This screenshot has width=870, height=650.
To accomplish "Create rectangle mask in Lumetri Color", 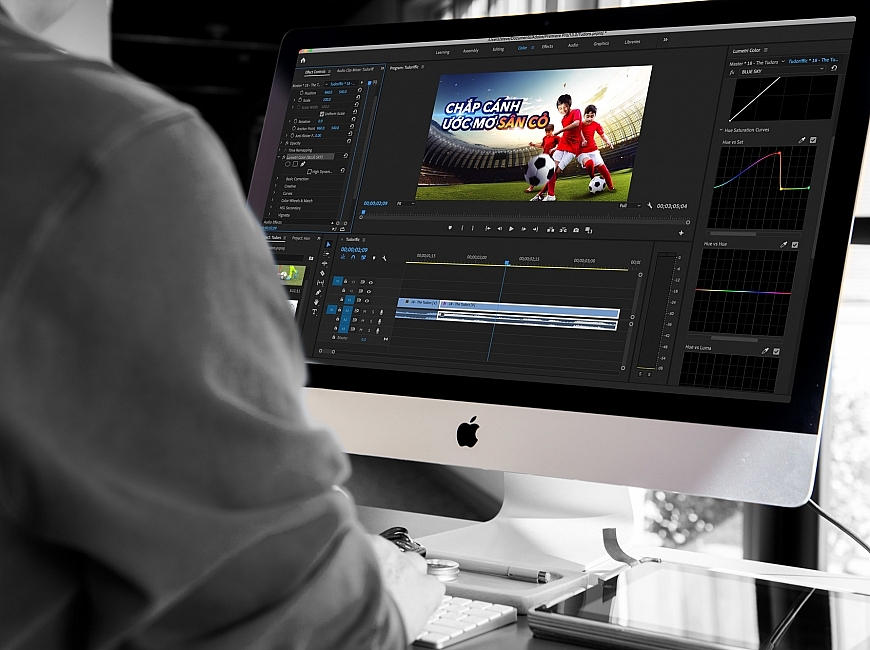I will pyautogui.click(x=296, y=164).
